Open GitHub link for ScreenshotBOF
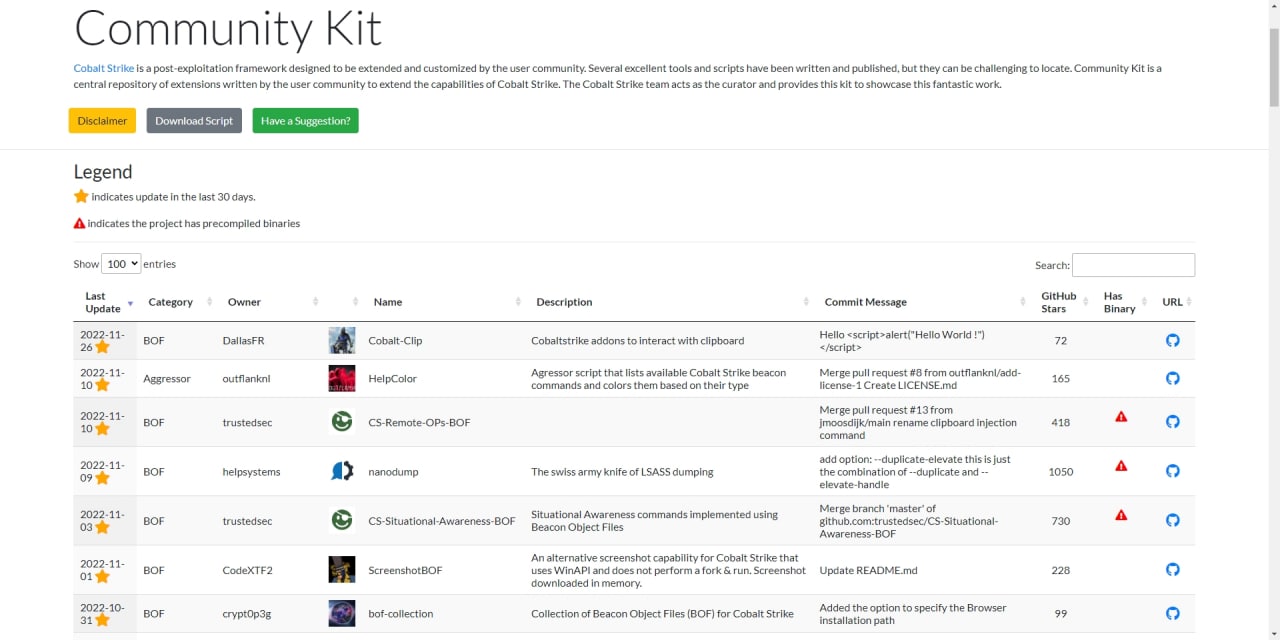 1172,570
